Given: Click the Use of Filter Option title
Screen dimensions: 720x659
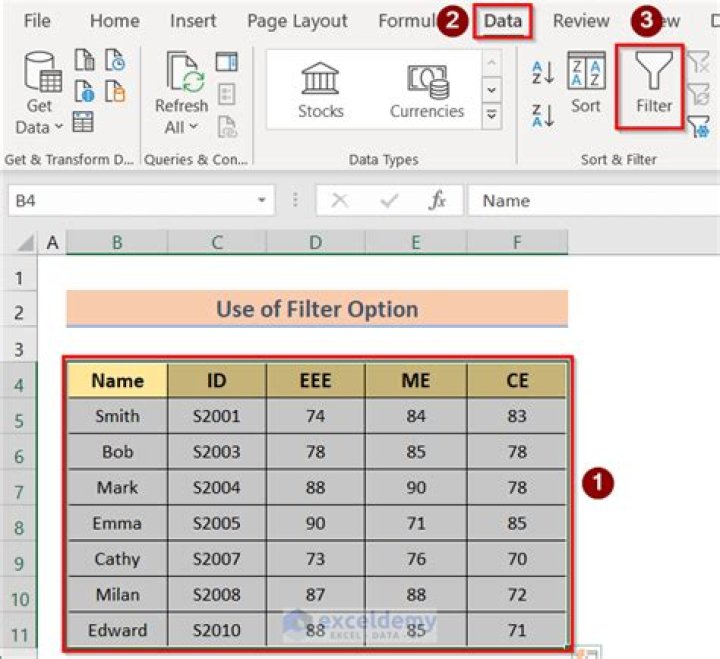Looking at the screenshot, I should coord(317,309).
